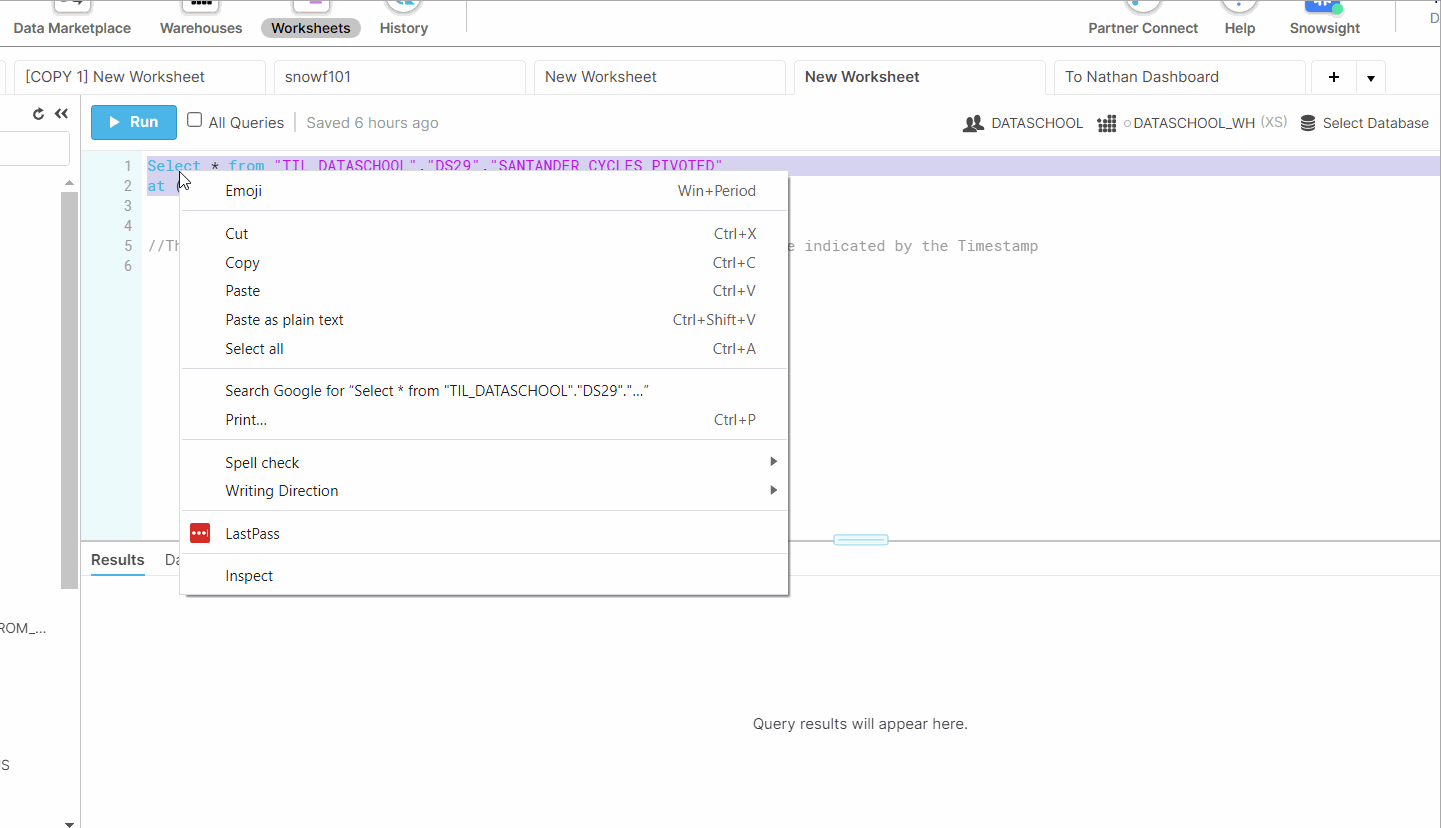Expand the Writing Direction submenu
The width and height of the screenshot is (1441, 828).
(281, 490)
